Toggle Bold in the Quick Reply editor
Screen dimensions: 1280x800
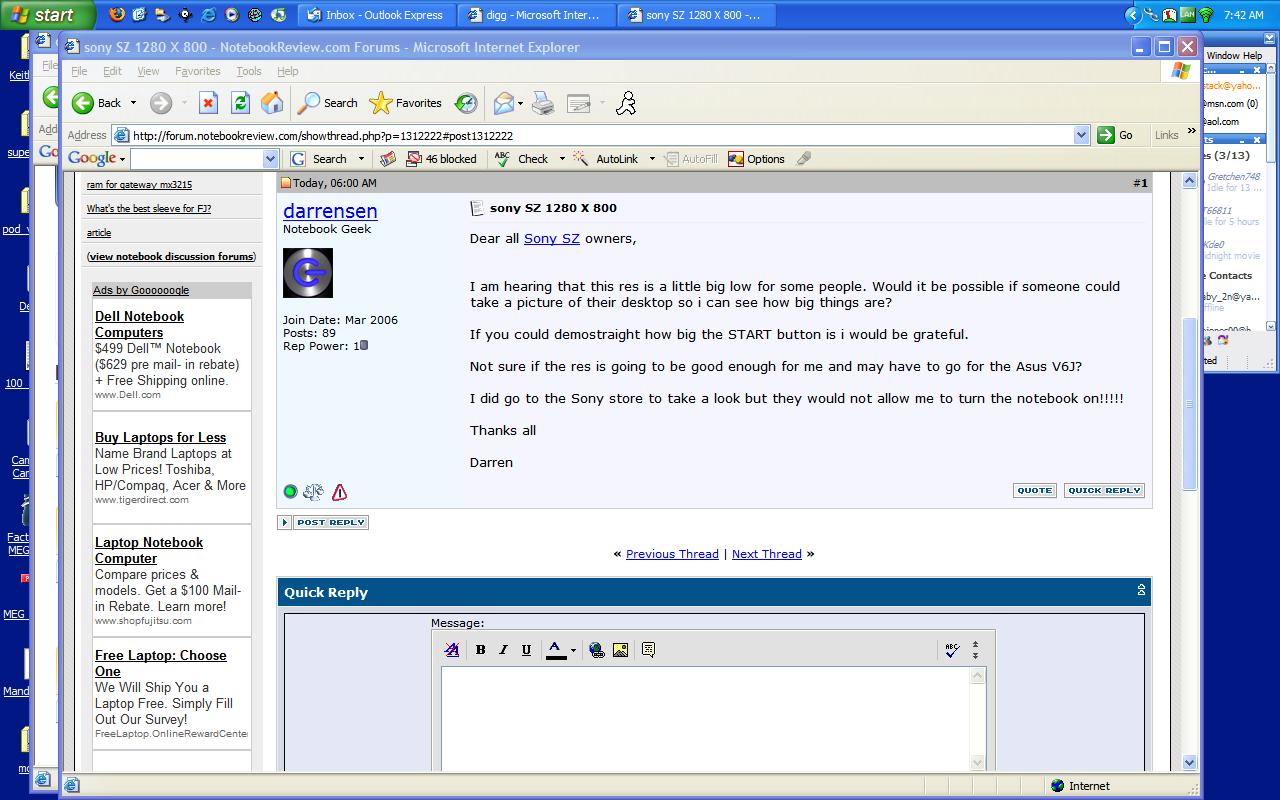481,650
